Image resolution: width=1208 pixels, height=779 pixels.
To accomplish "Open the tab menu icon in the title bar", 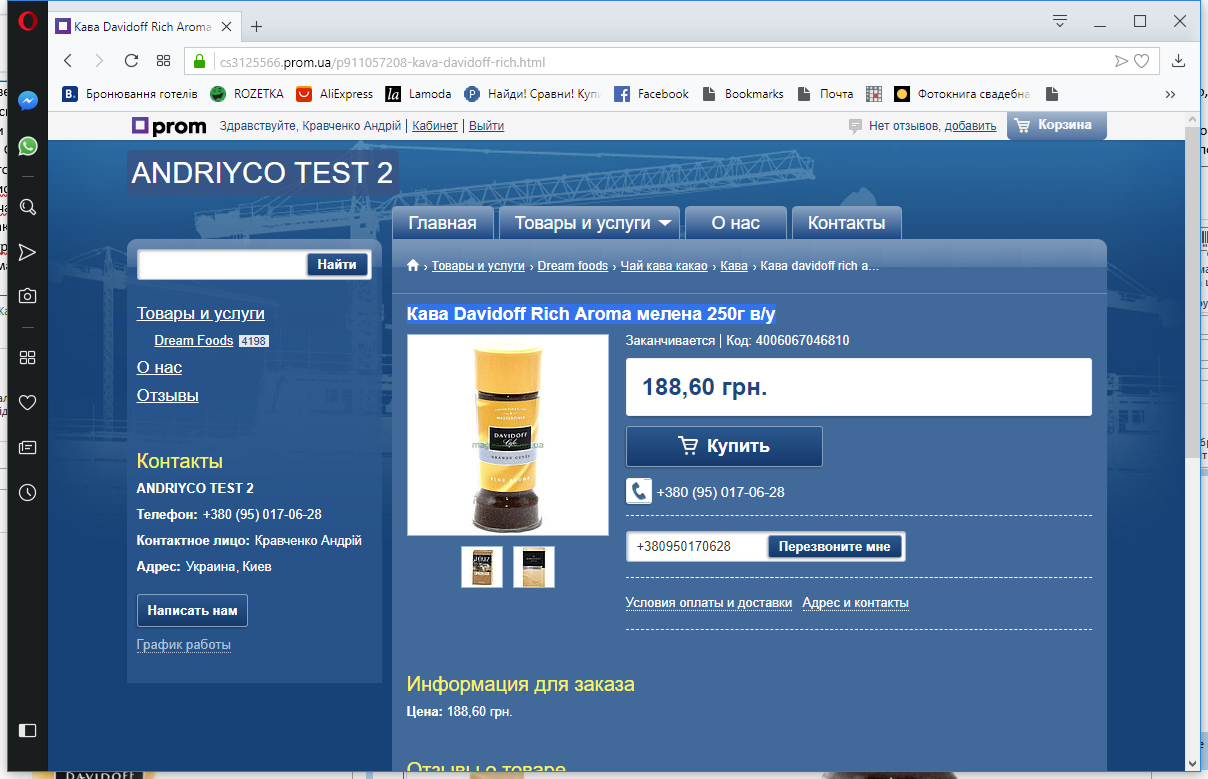I will point(1060,21).
